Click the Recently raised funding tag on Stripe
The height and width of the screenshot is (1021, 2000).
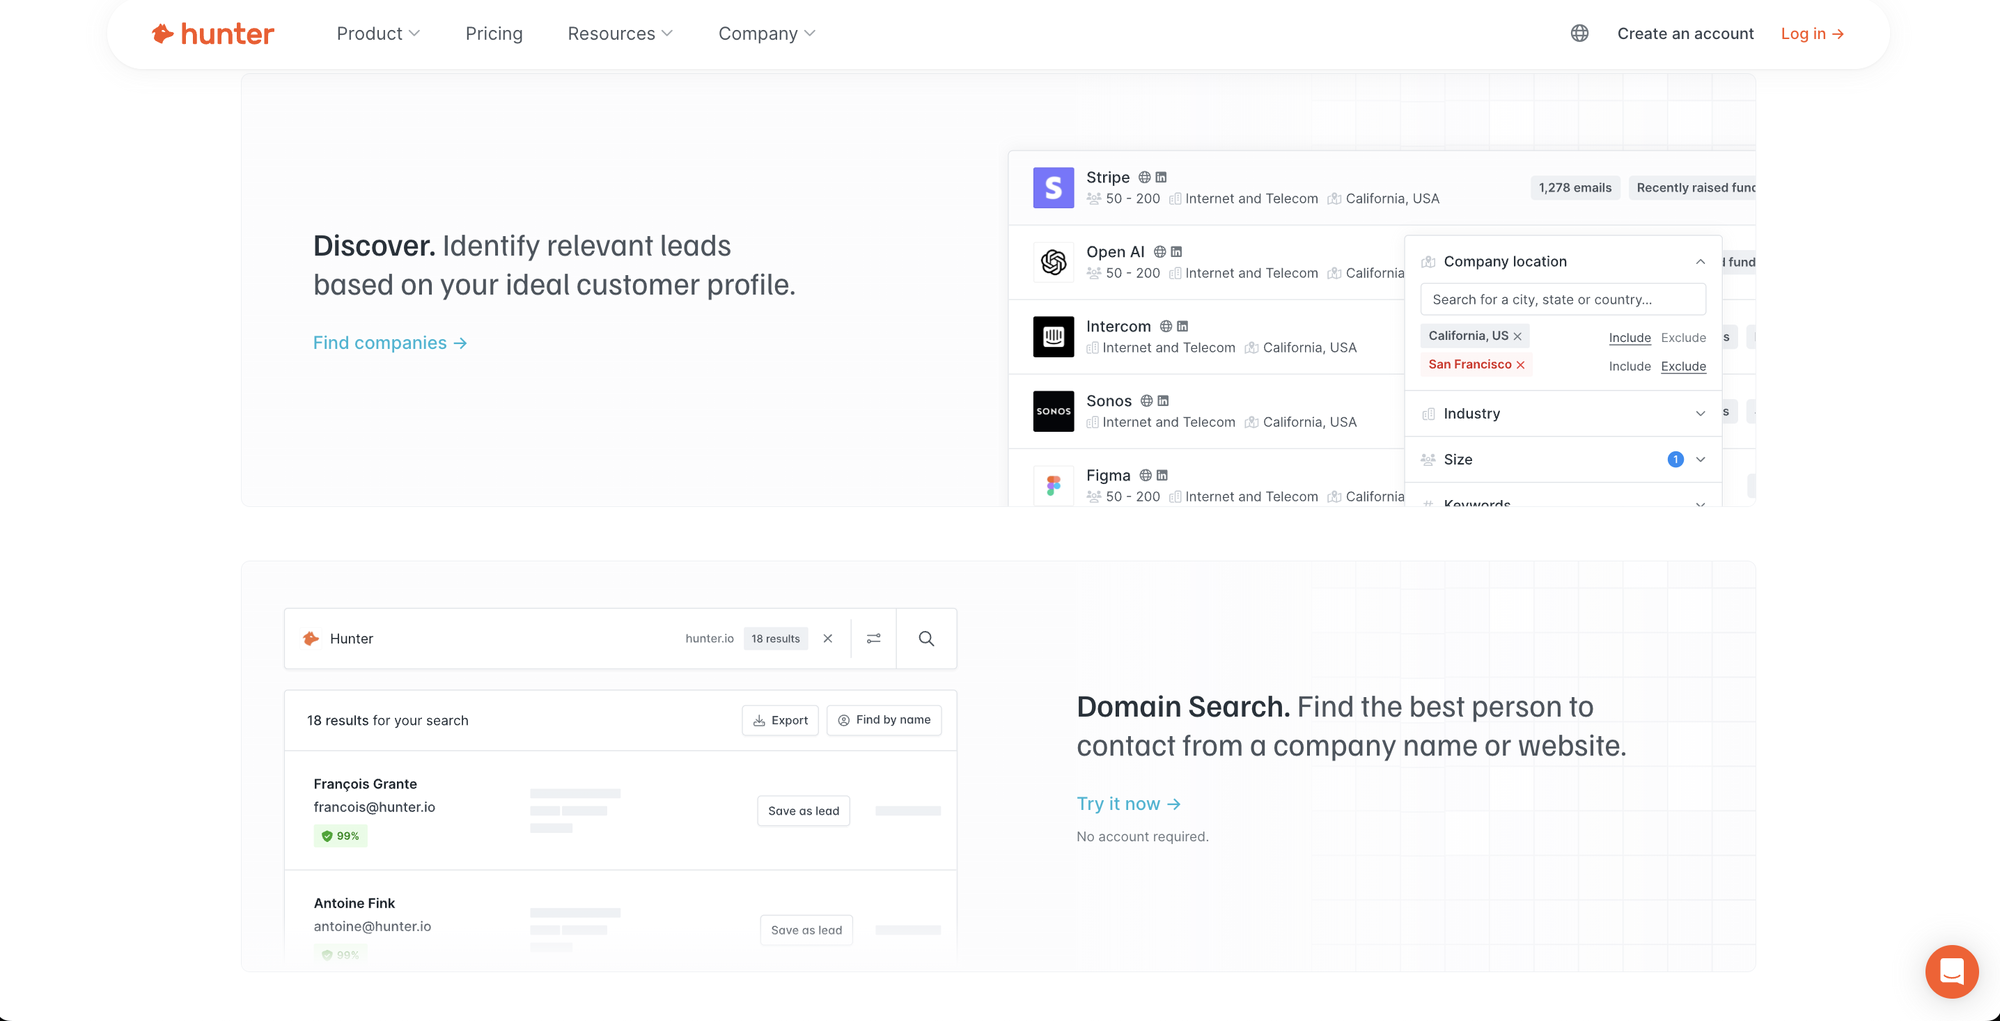(x=1692, y=188)
